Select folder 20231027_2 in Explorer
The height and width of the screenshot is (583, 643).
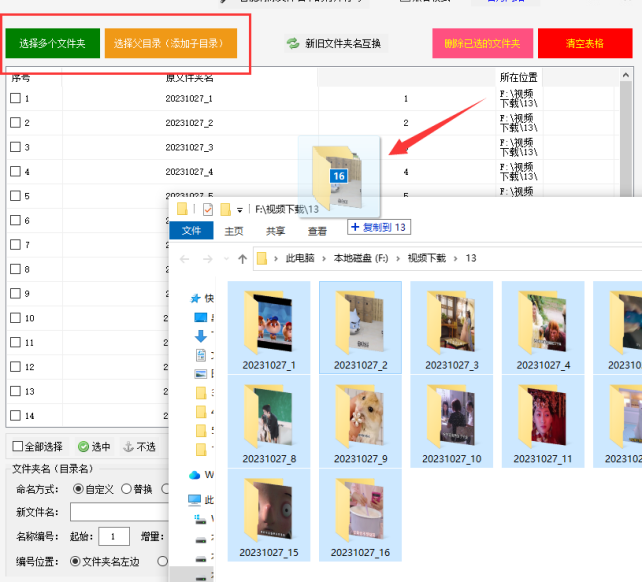pyautogui.click(x=360, y=327)
